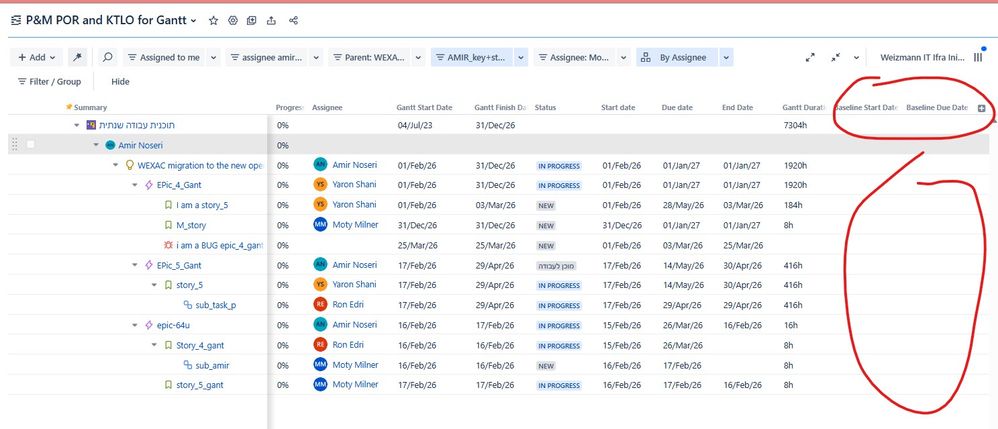
Task: Toggle the By Assignee grouping
Action: [x=677, y=57]
